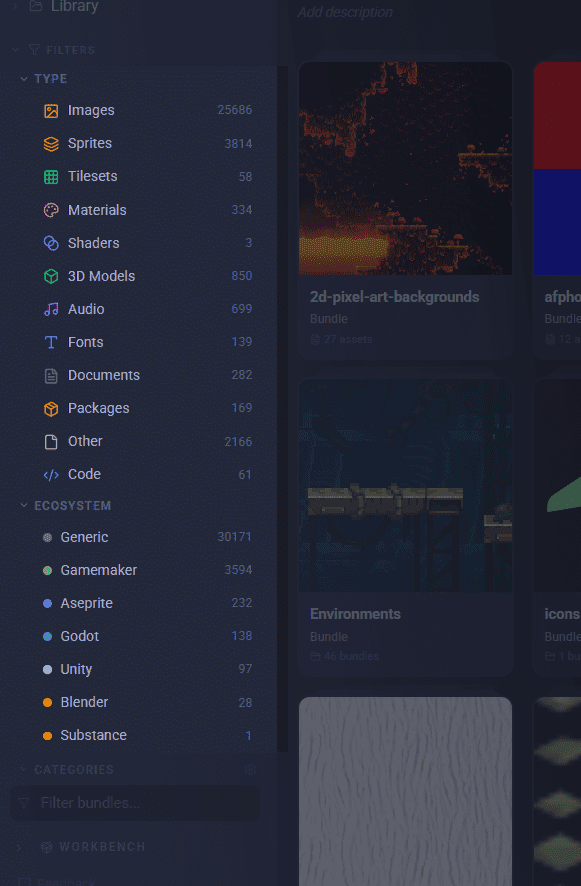Viewport: 581px width, 886px height.
Task: Click the 2d-pixel-art-backgrounds title
Action: tap(394, 297)
